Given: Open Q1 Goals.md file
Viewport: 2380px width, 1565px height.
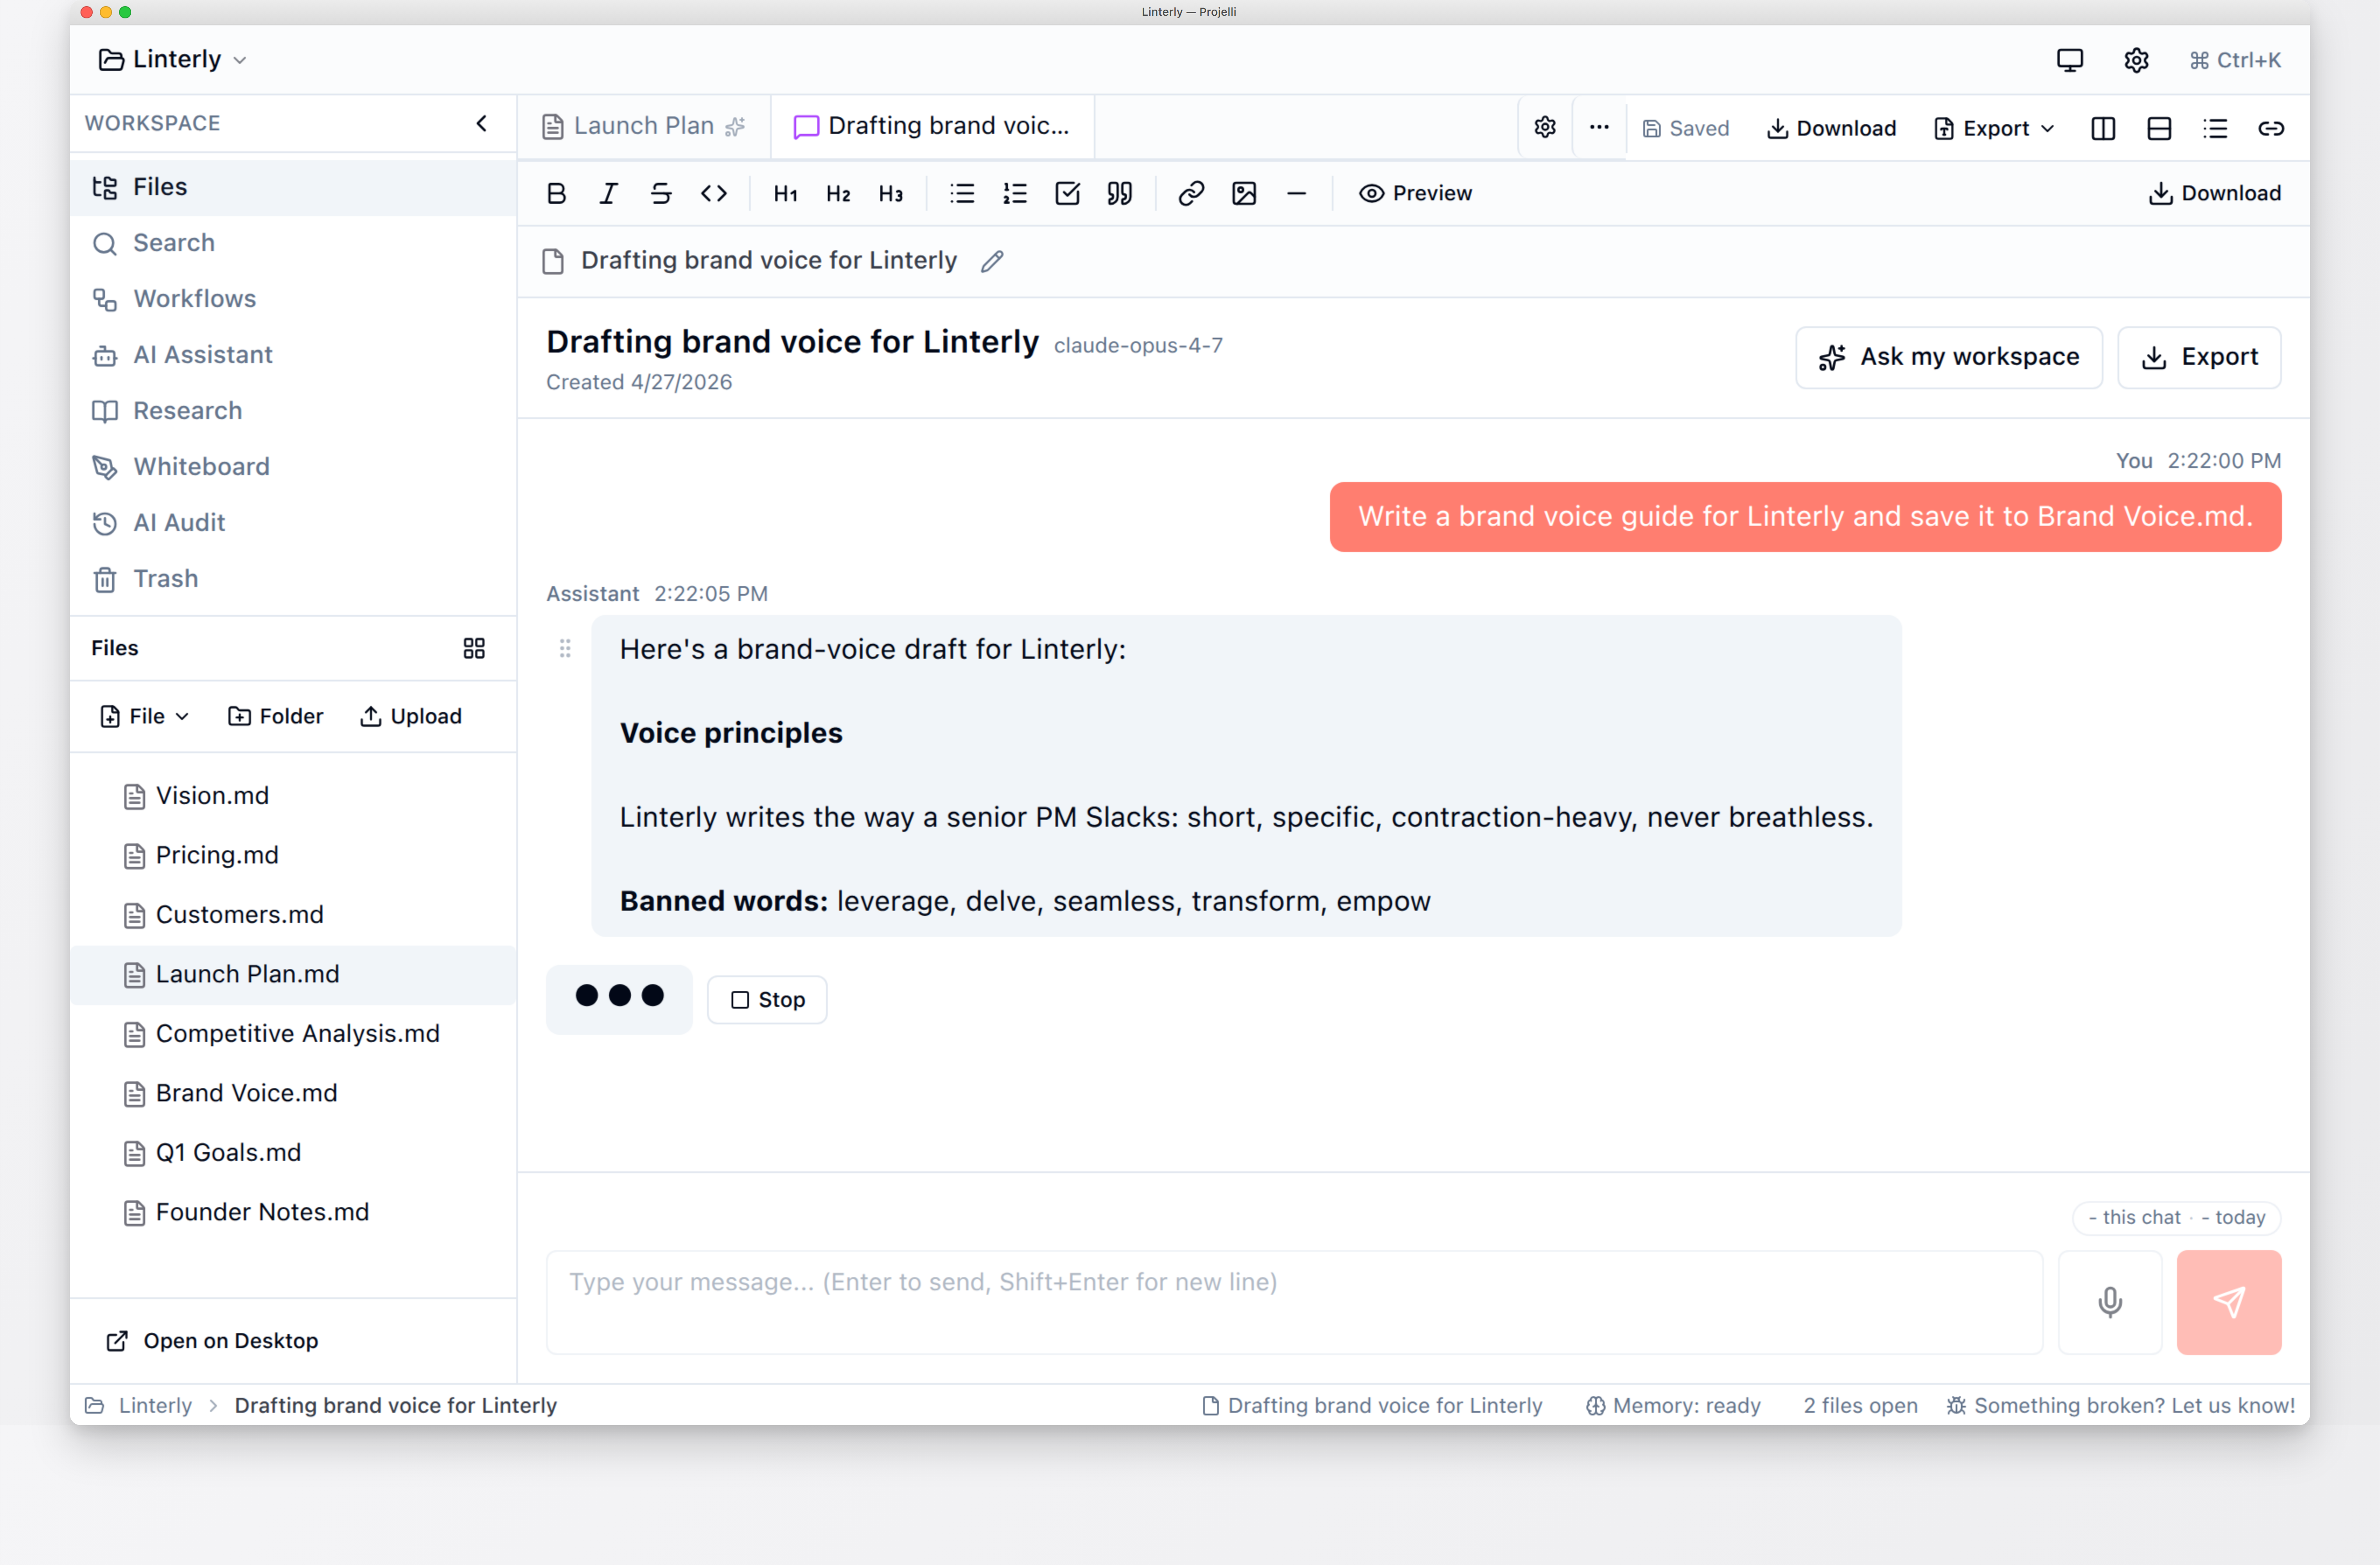Looking at the screenshot, I should pyautogui.click(x=293, y=1153).
